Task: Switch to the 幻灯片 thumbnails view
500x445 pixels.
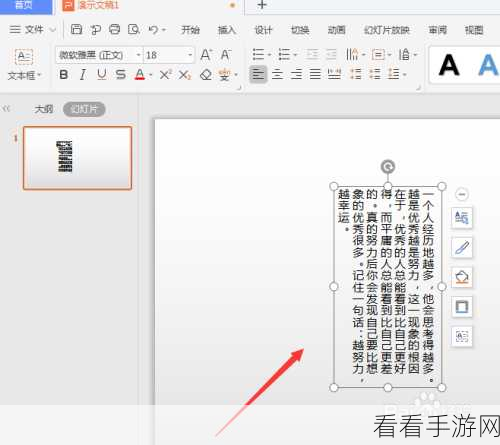Action: point(84,109)
